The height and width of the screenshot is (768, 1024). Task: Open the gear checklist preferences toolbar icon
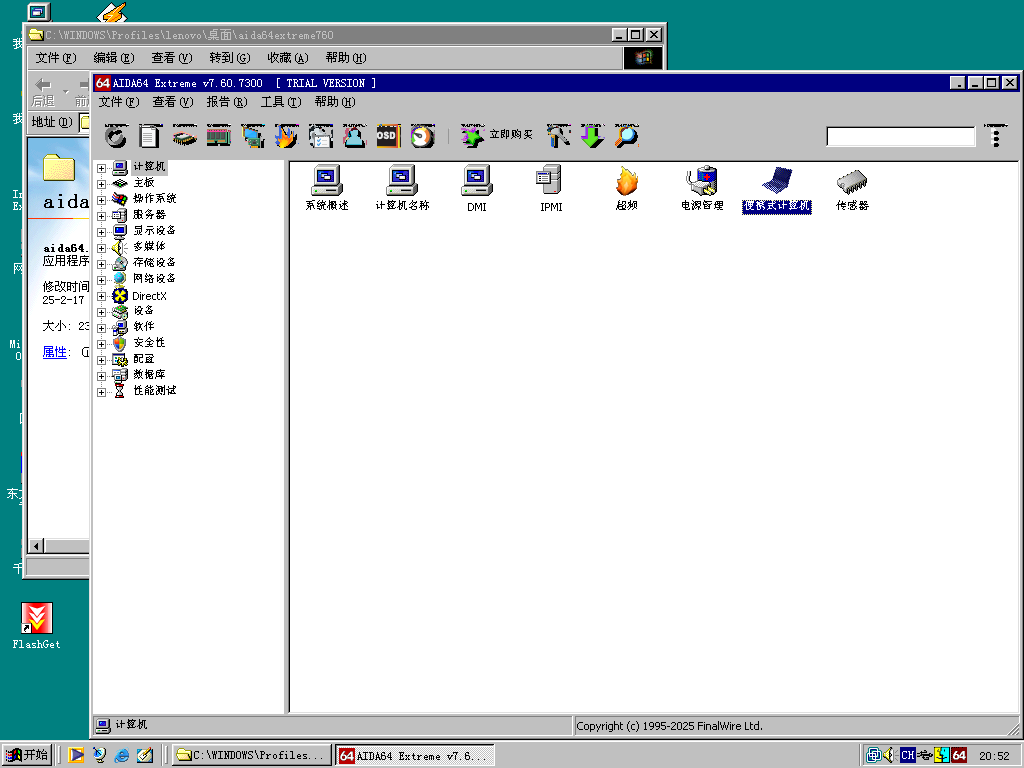(x=321, y=136)
